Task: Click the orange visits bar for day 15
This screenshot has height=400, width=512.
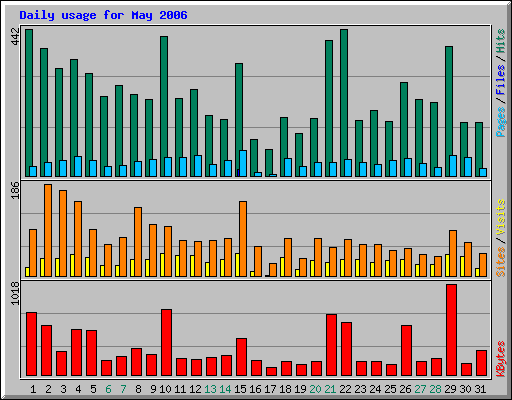Action: click(243, 239)
